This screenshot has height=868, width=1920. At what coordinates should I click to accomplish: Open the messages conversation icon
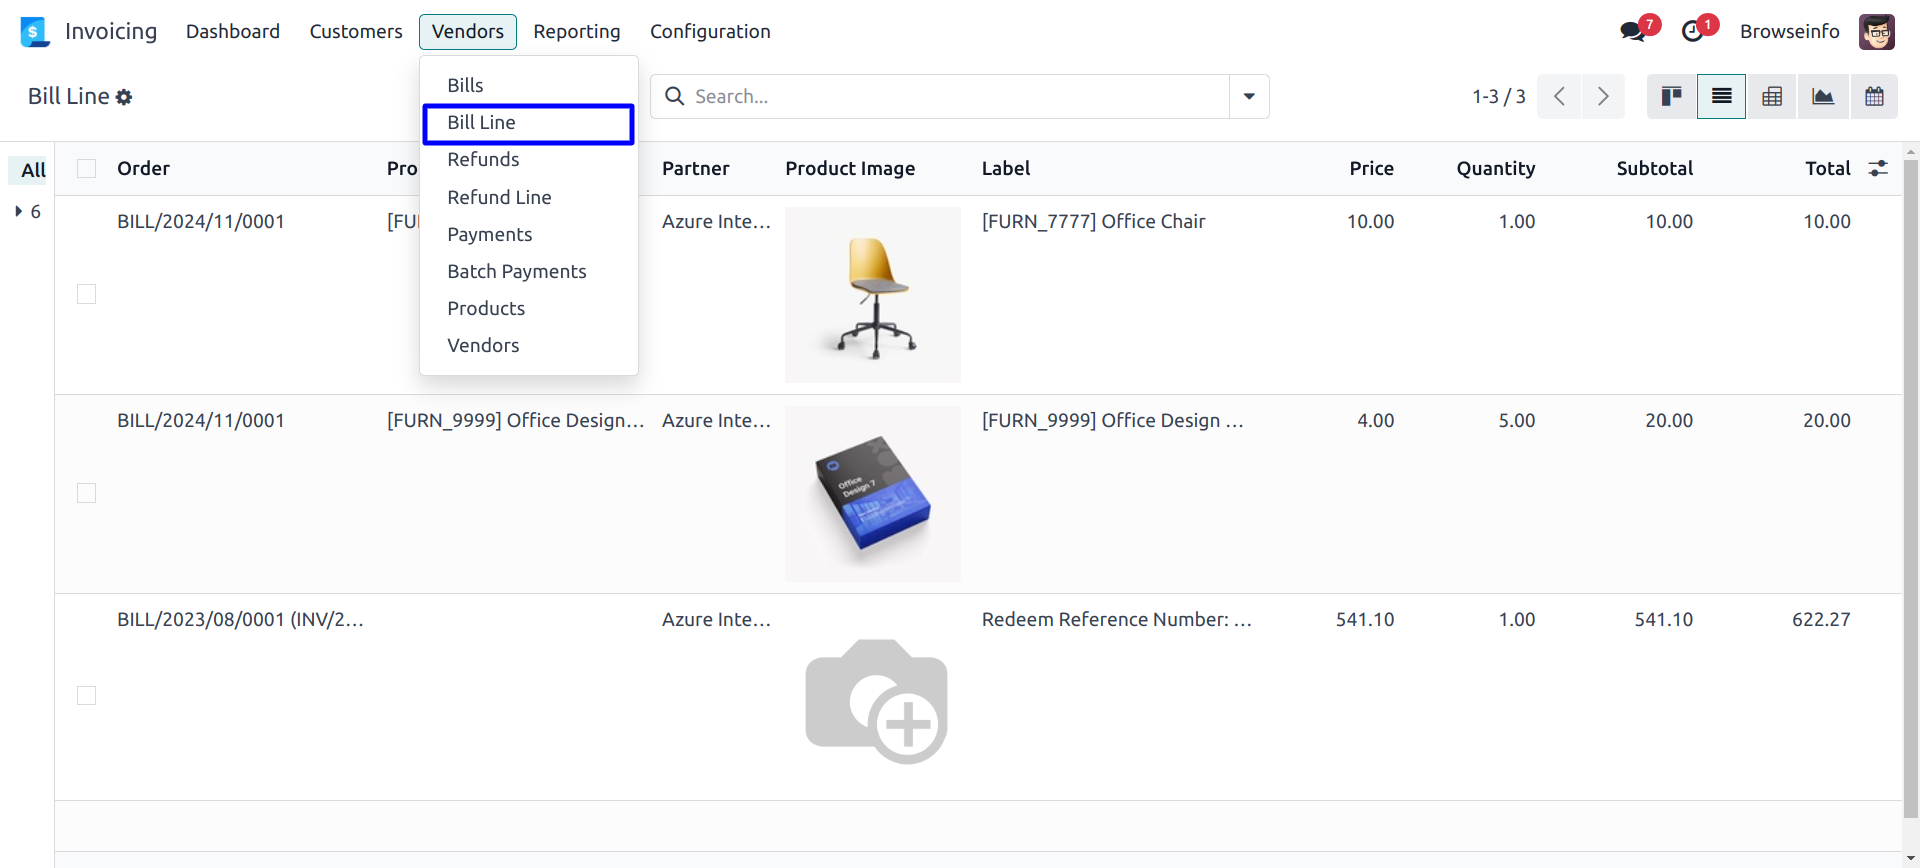pyautogui.click(x=1633, y=31)
